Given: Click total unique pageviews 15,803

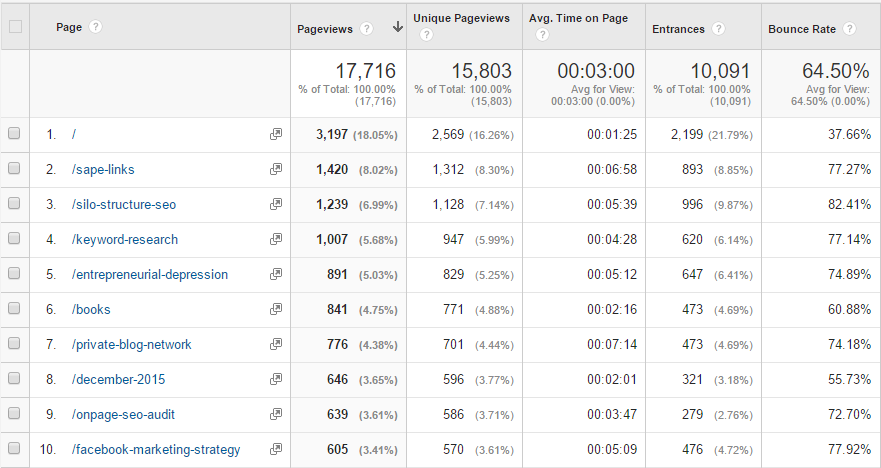Looking at the screenshot, I should 482,71.
